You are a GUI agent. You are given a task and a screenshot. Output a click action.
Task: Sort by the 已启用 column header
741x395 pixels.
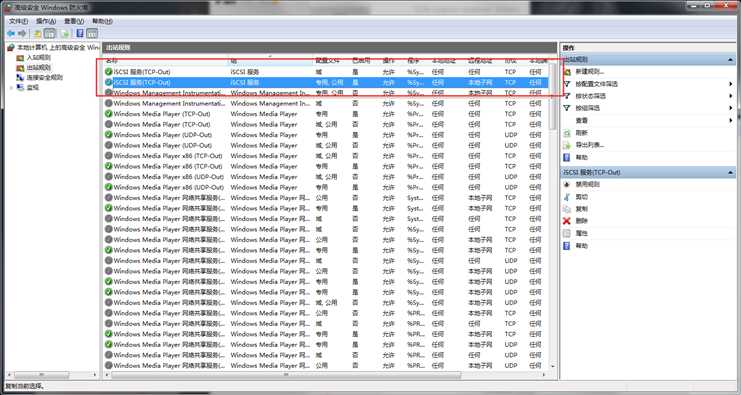pyautogui.click(x=361, y=61)
